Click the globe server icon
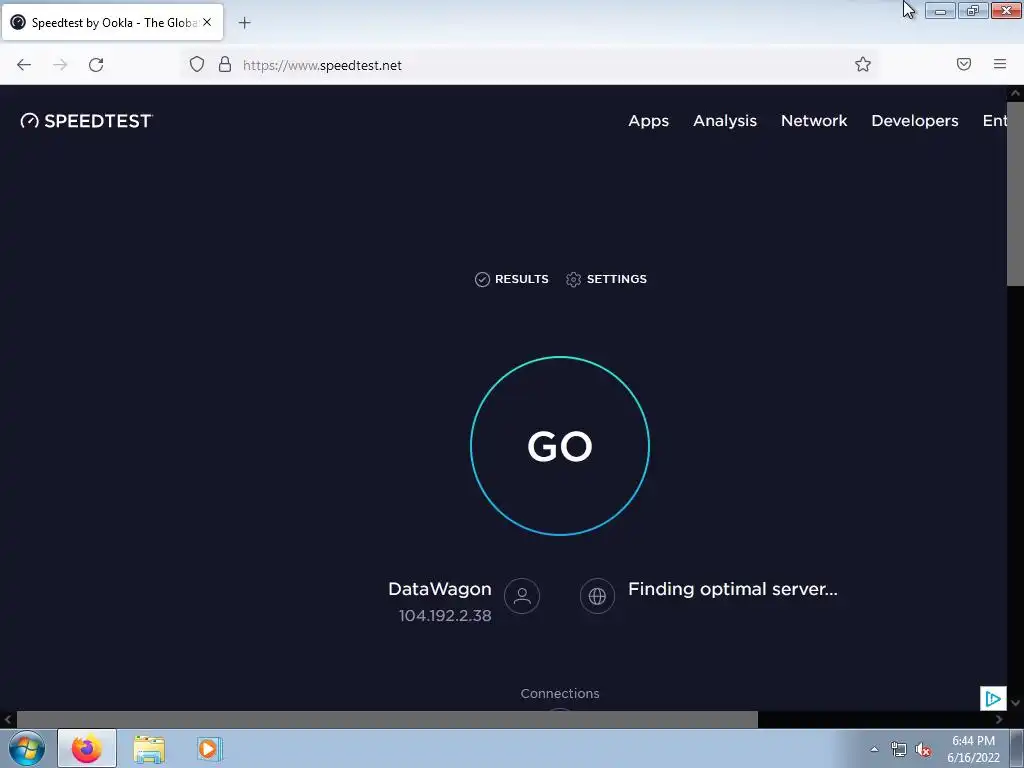Image resolution: width=1024 pixels, height=768 pixels. [x=597, y=596]
